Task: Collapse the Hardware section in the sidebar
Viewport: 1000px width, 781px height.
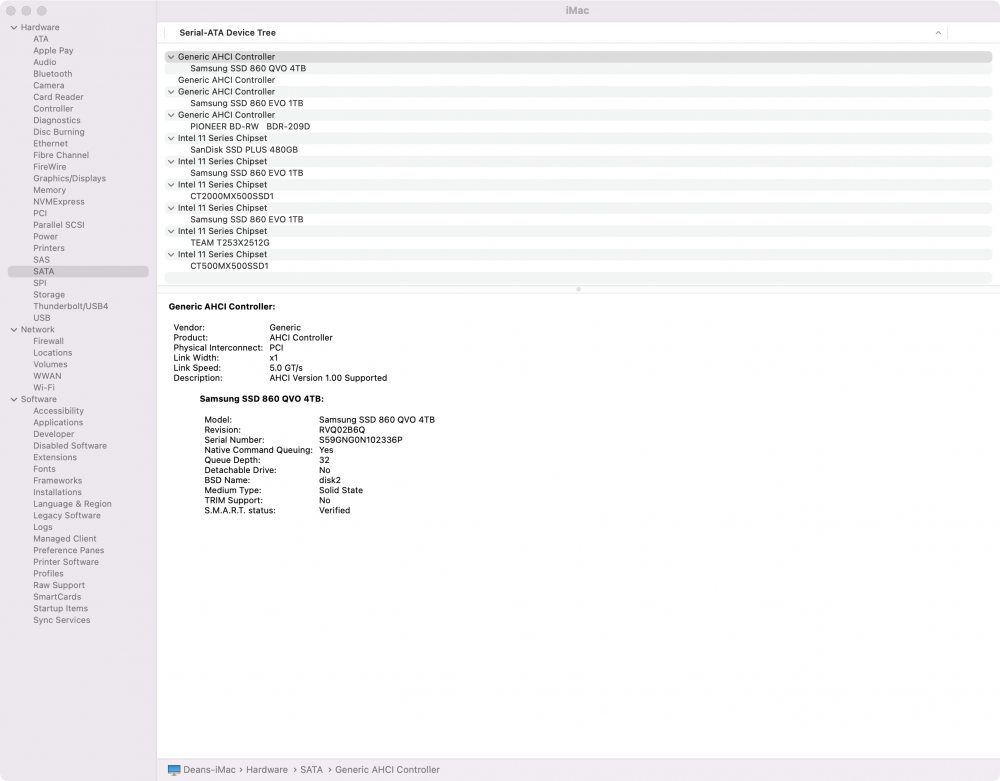Action: click(13, 27)
